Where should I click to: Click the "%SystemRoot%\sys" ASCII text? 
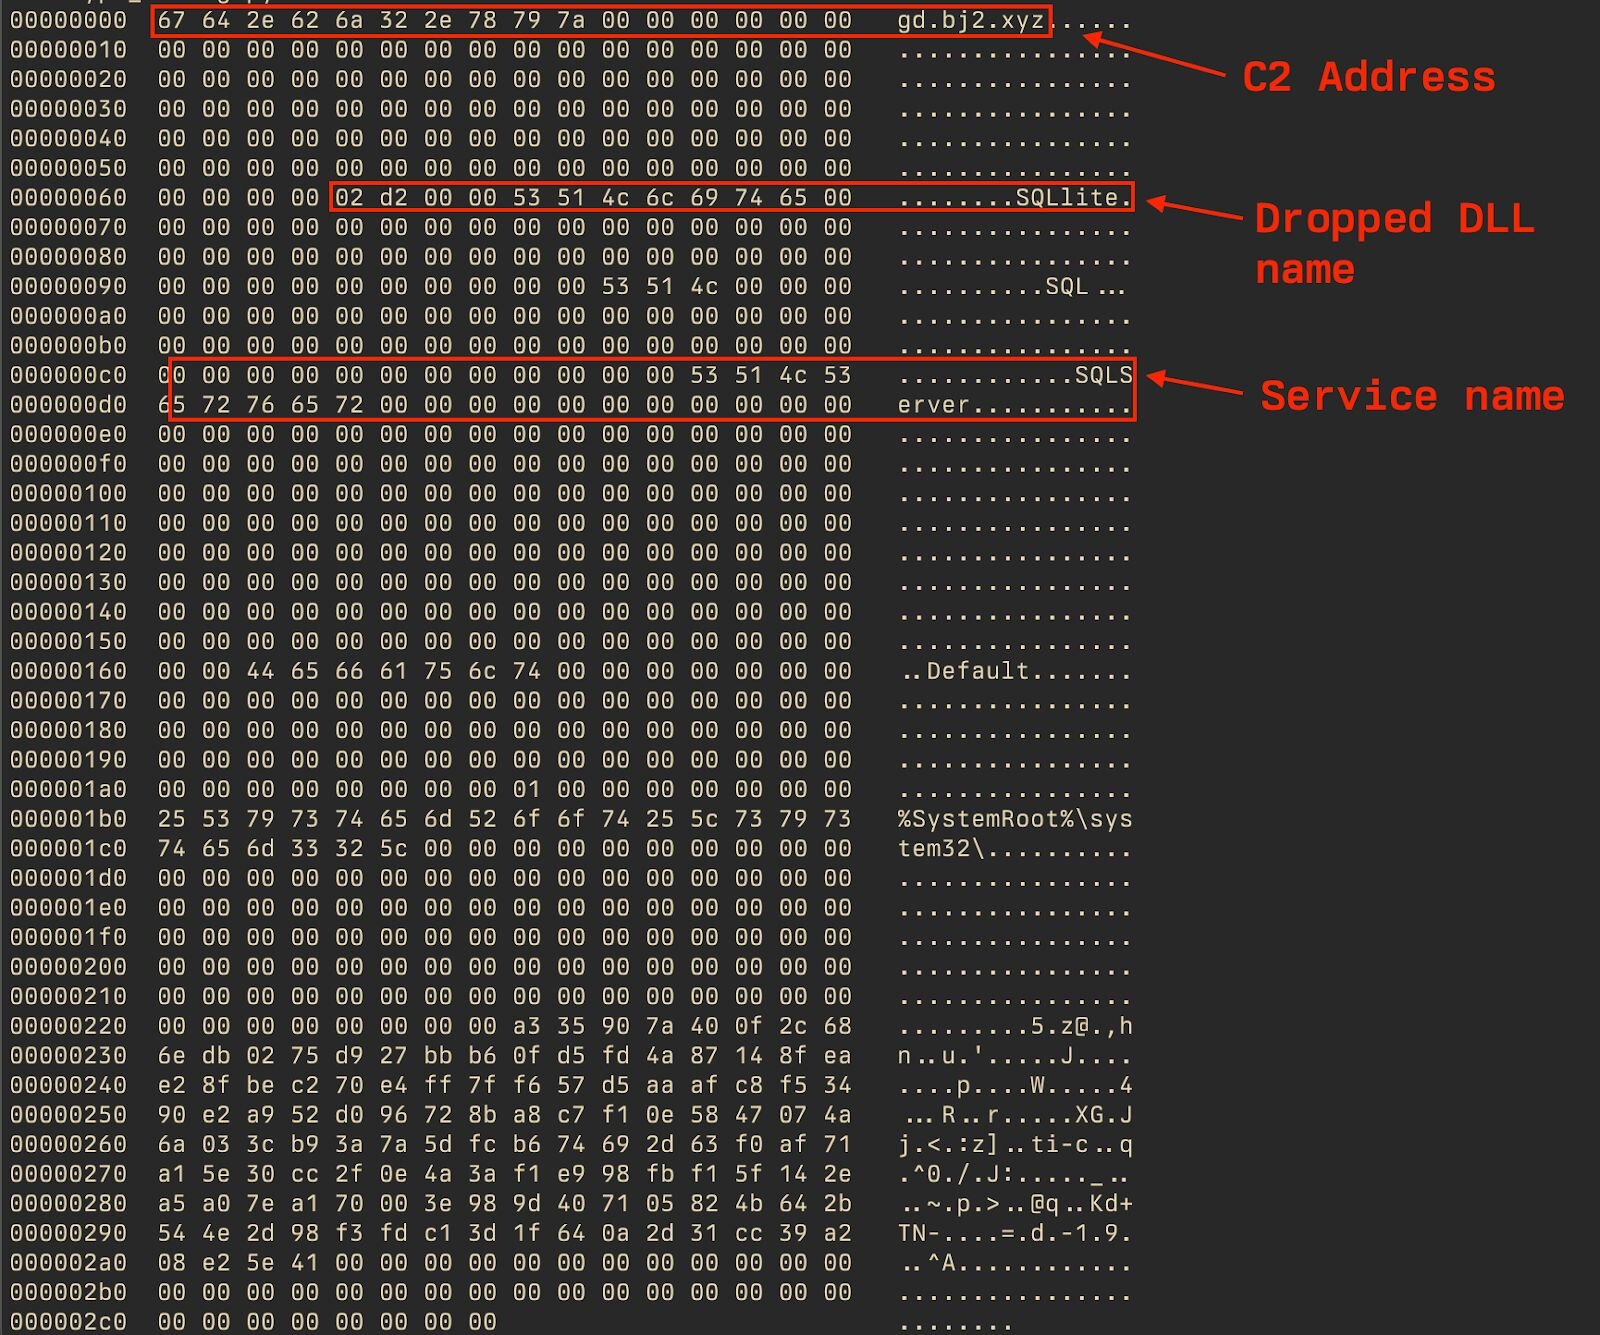[x=1015, y=819]
